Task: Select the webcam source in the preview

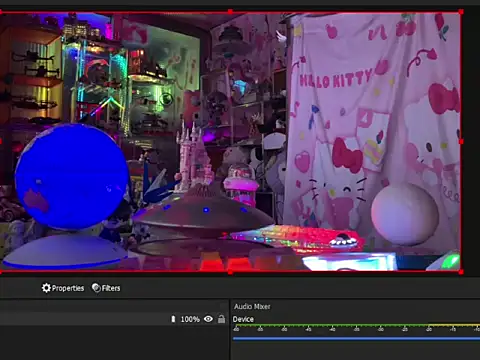Action: (x=230, y=142)
